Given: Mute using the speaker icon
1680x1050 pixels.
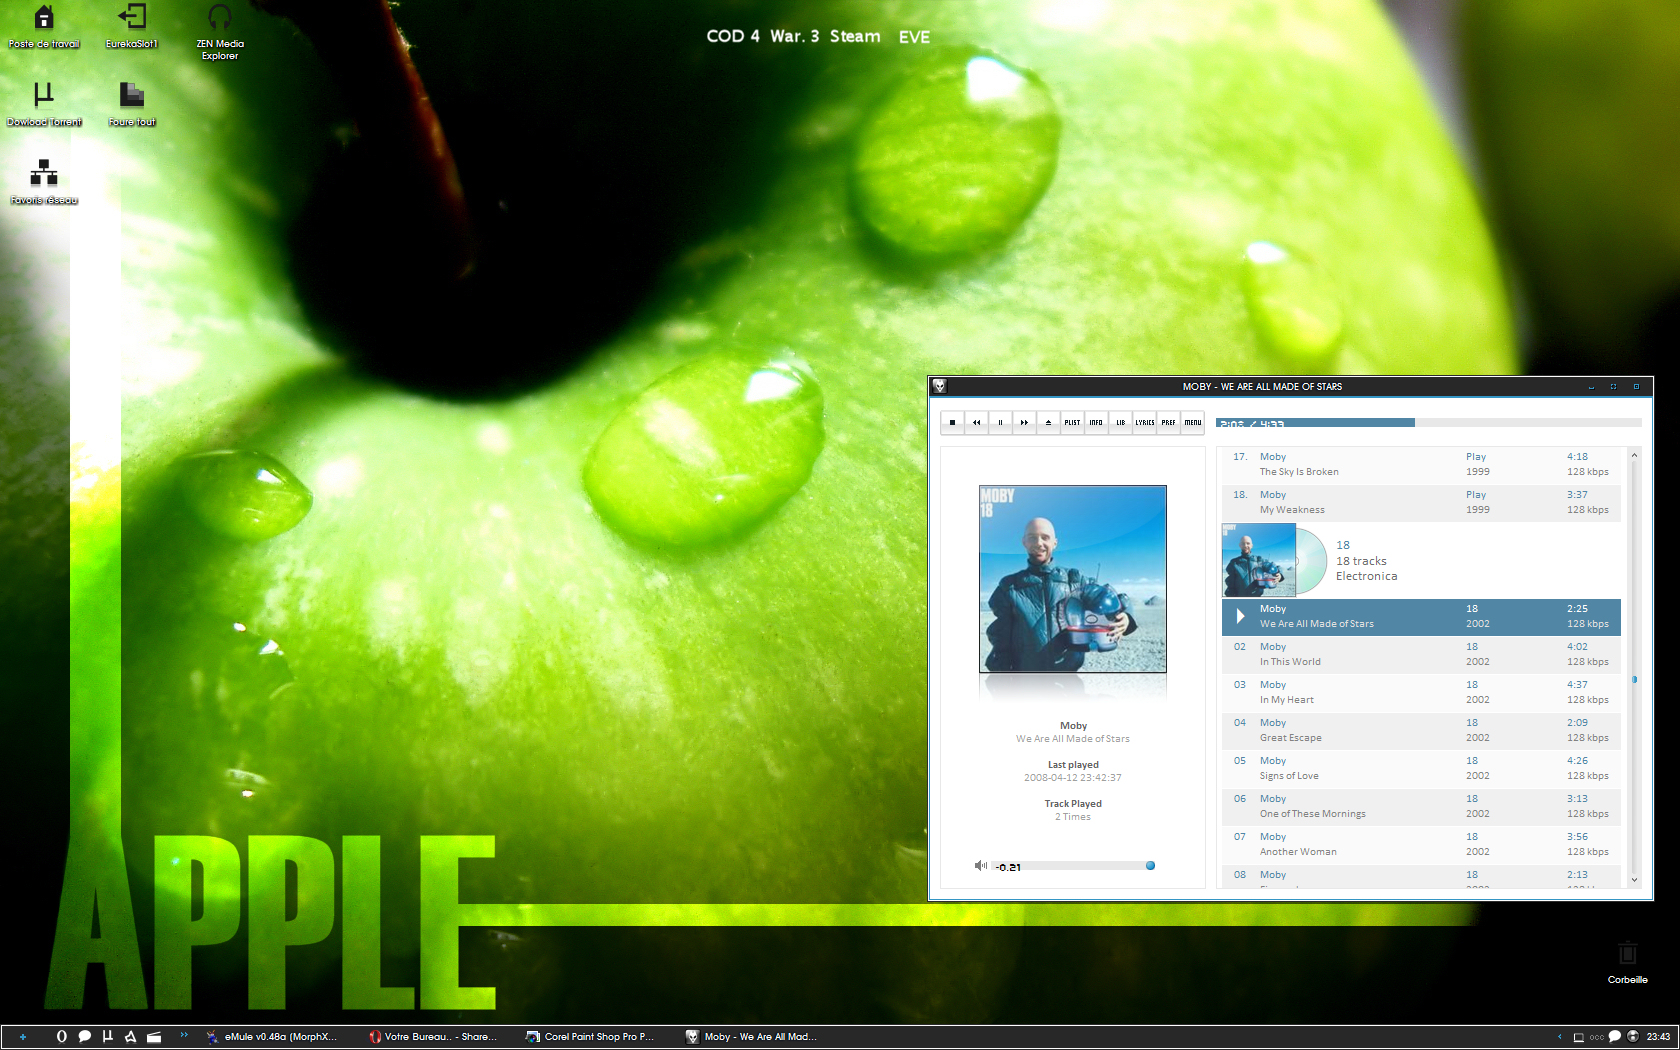Looking at the screenshot, I should coord(980,866).
